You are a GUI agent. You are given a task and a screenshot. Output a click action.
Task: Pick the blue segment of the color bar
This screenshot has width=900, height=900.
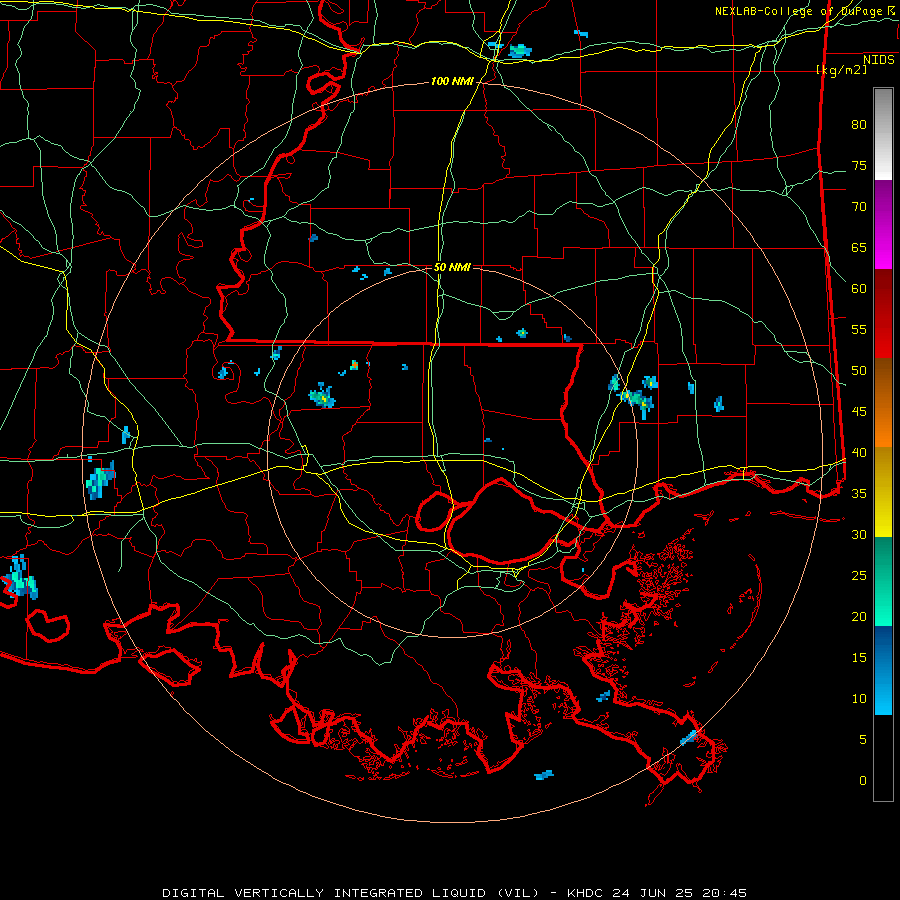883,670
